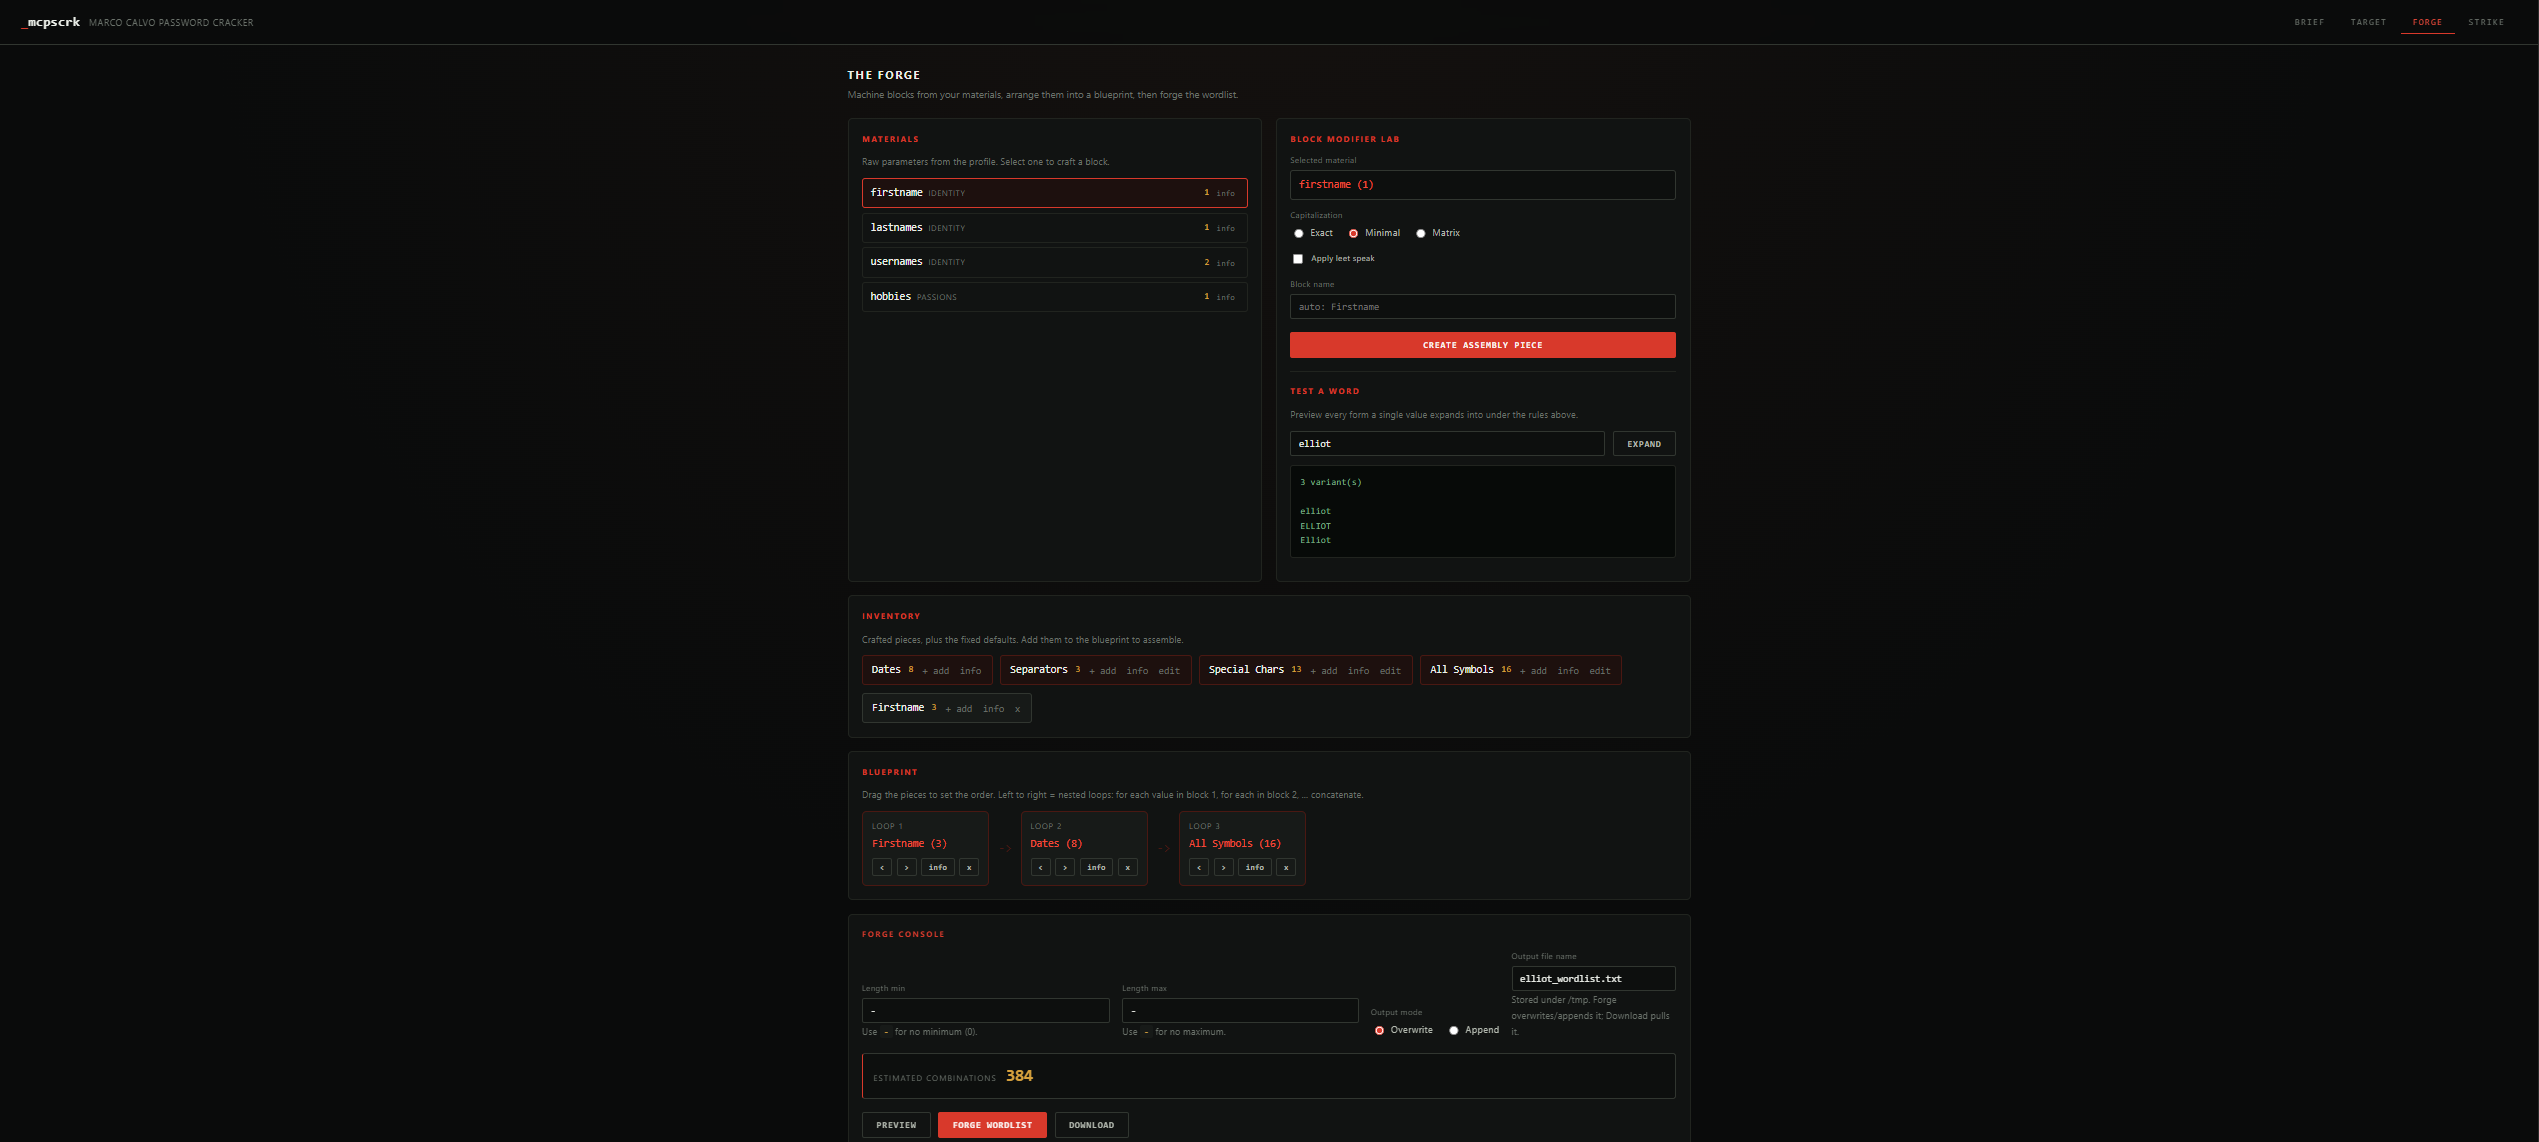Click Forge Wordlist button
Viewport: 2539px width, 1142px height.
click(992, 1125)
